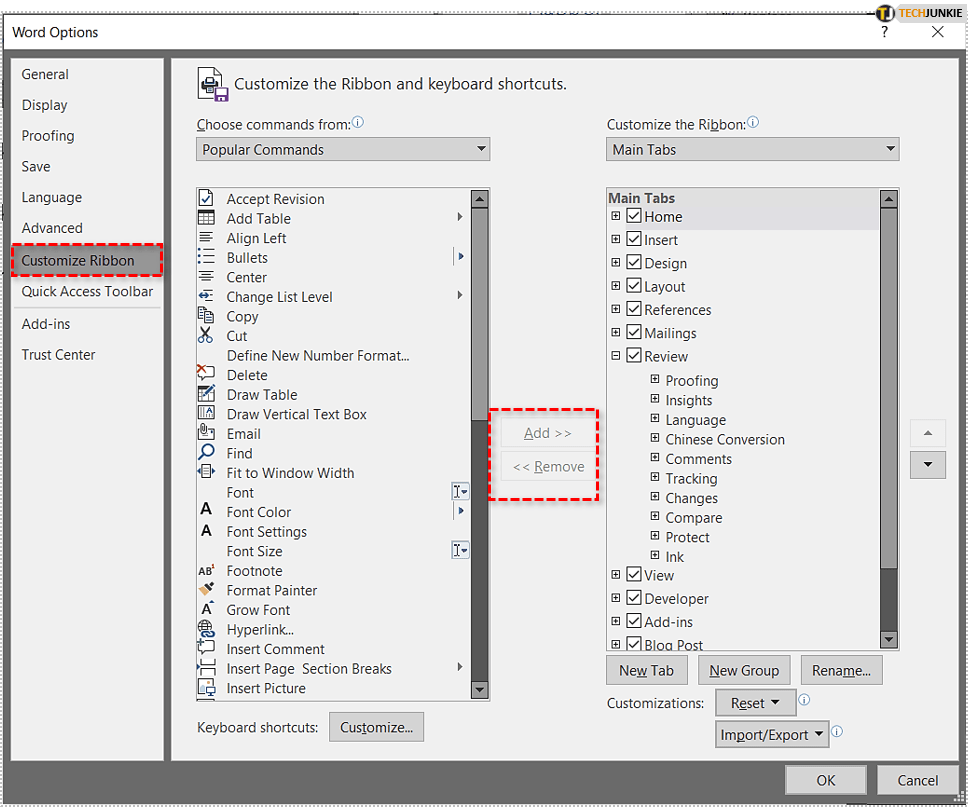Open the Quick Access Toolbar section
The width and height of the screenshot is (970, 807).
tap(87, 291)
